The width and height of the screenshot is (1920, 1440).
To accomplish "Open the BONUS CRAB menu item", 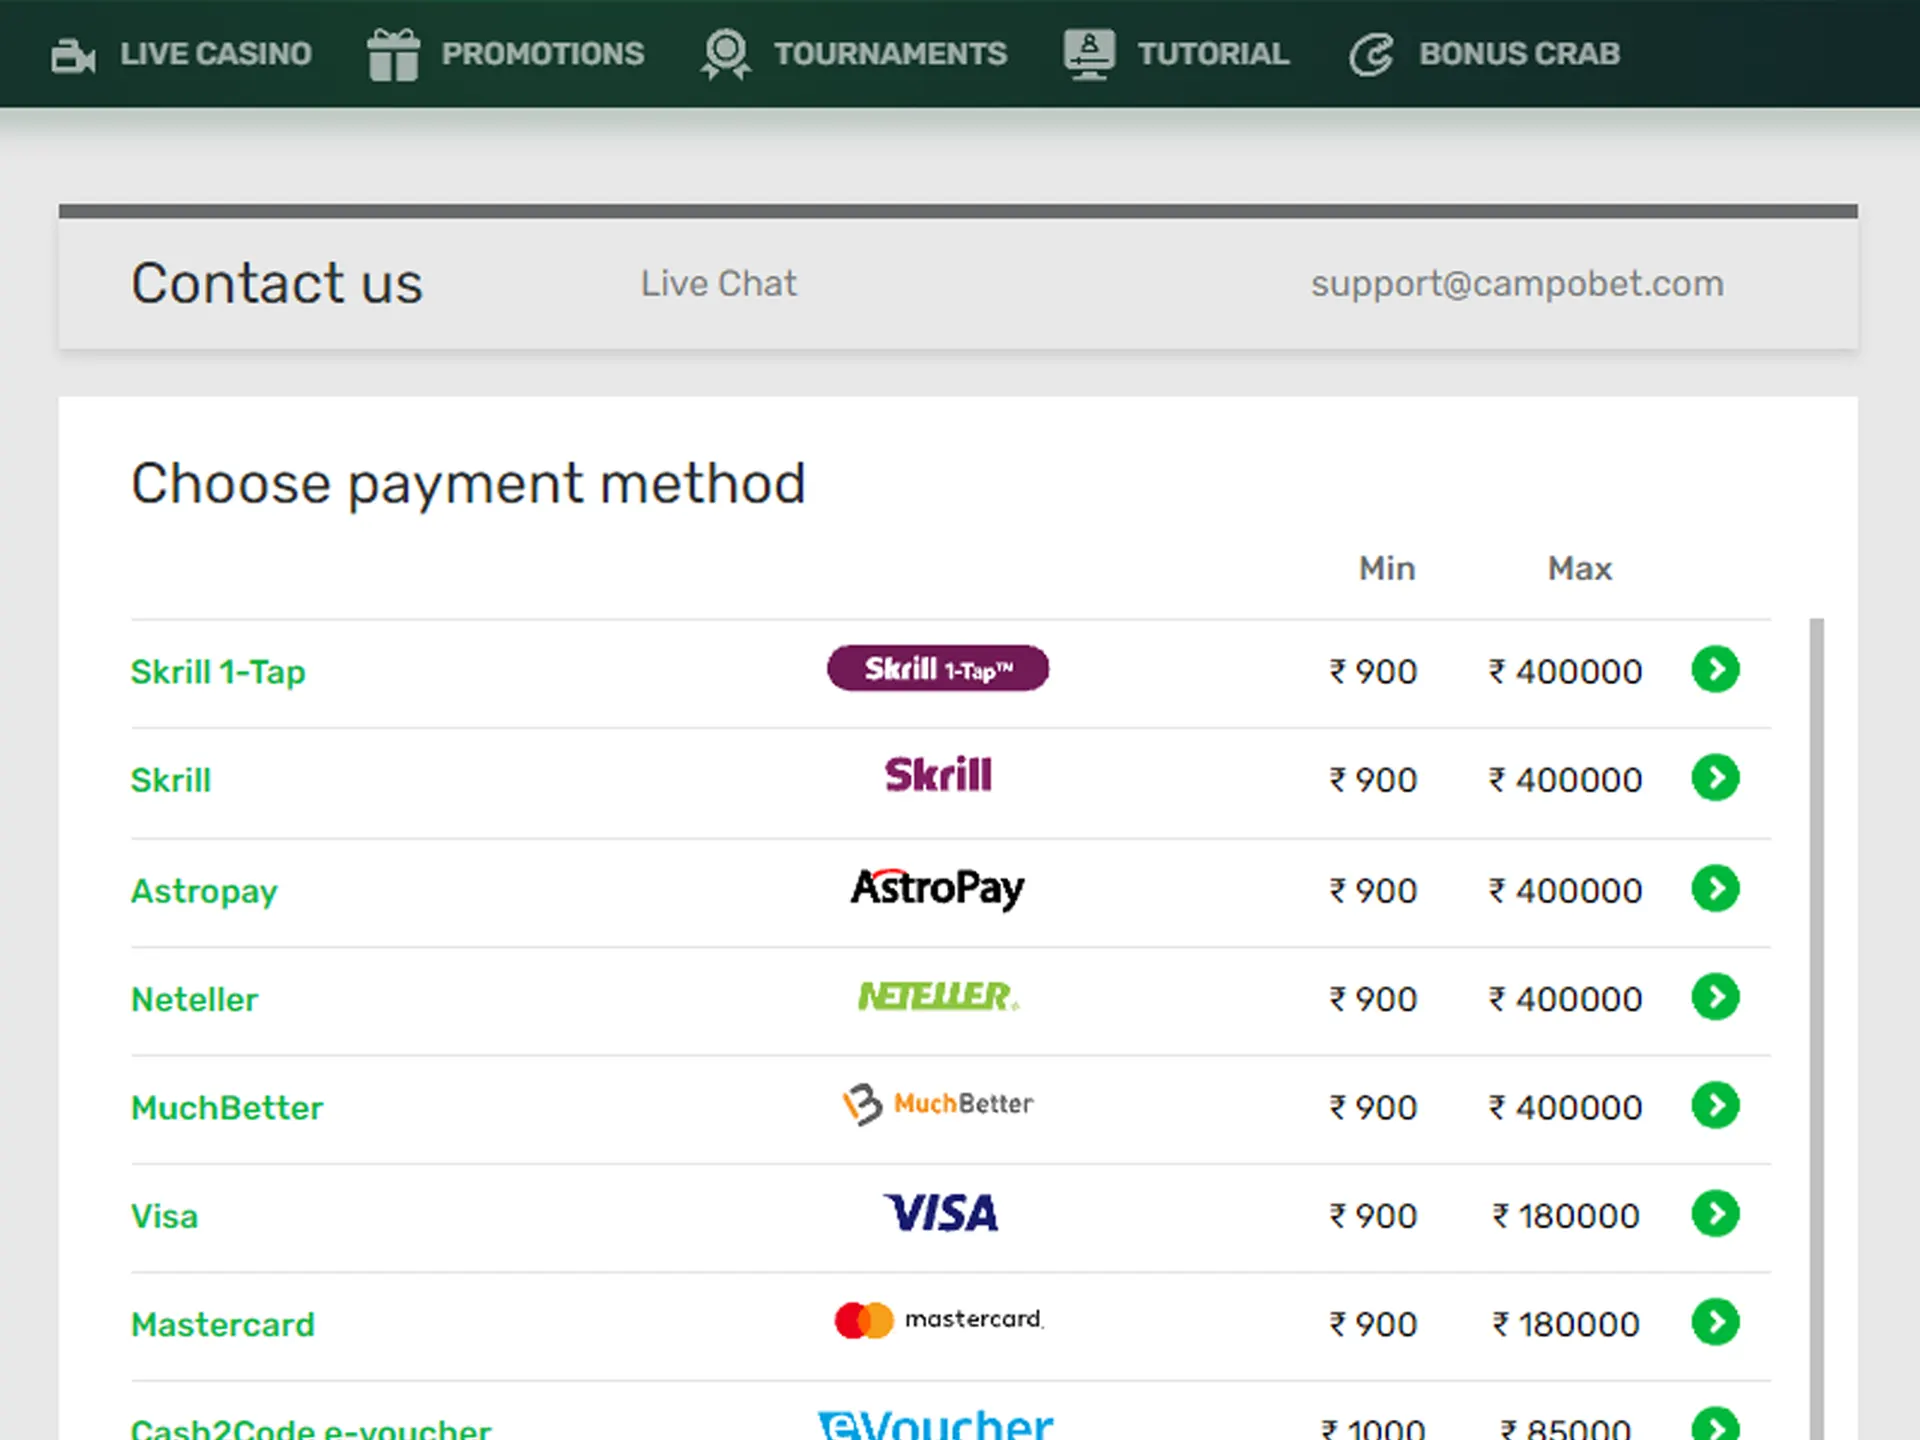I will tap(1519, 54).
